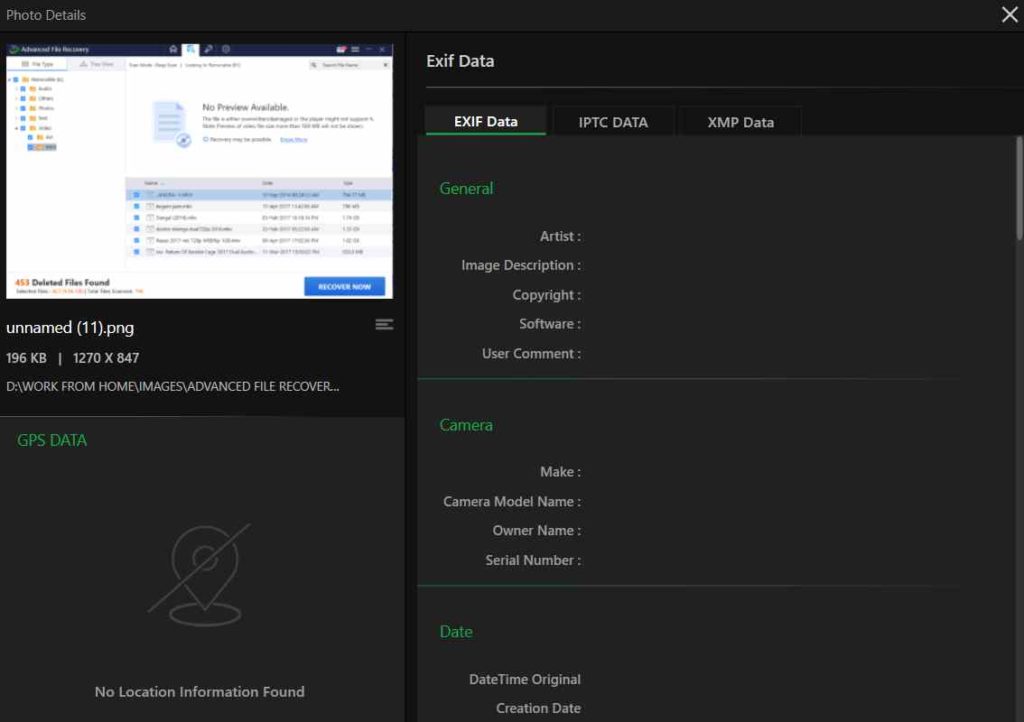Click No Location Information Found text
This screenshot has width=1024, height=722.
point(199,691)
